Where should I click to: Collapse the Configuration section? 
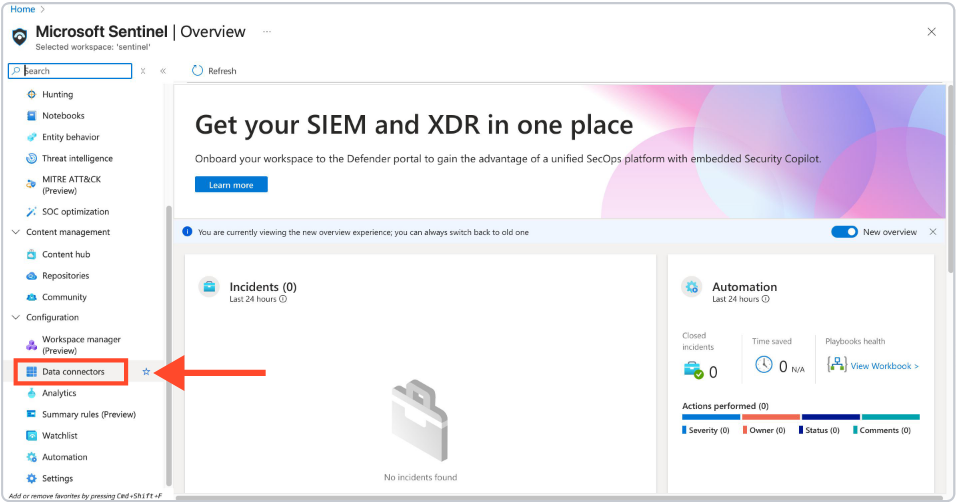(16, 317)
